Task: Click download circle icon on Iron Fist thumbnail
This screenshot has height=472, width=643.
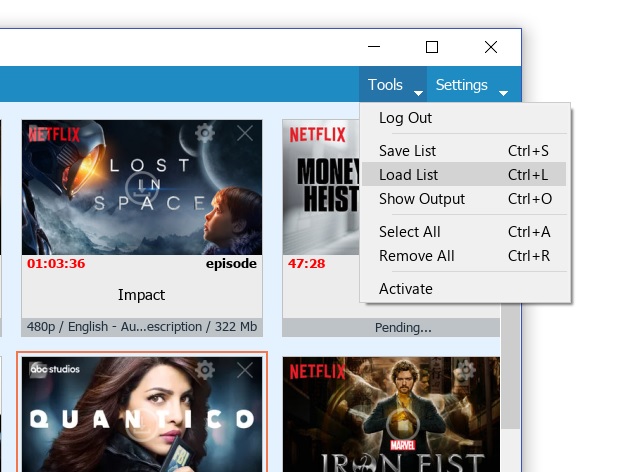Action: 403,424
